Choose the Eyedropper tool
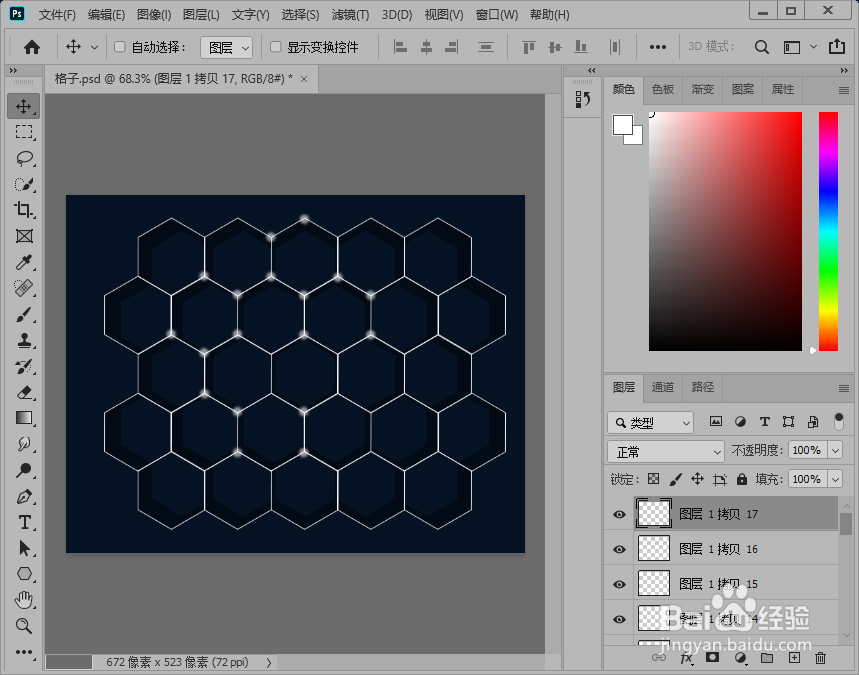Screen dimensions: 859x675 pyautogui.click(x=24, y=262)
